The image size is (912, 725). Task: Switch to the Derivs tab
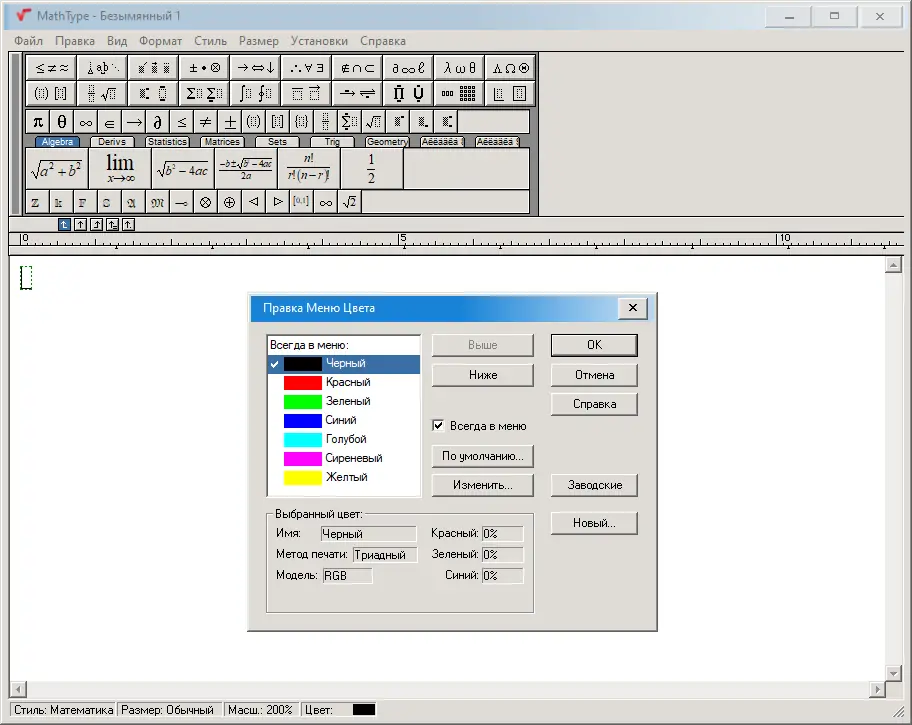[112, 141]
